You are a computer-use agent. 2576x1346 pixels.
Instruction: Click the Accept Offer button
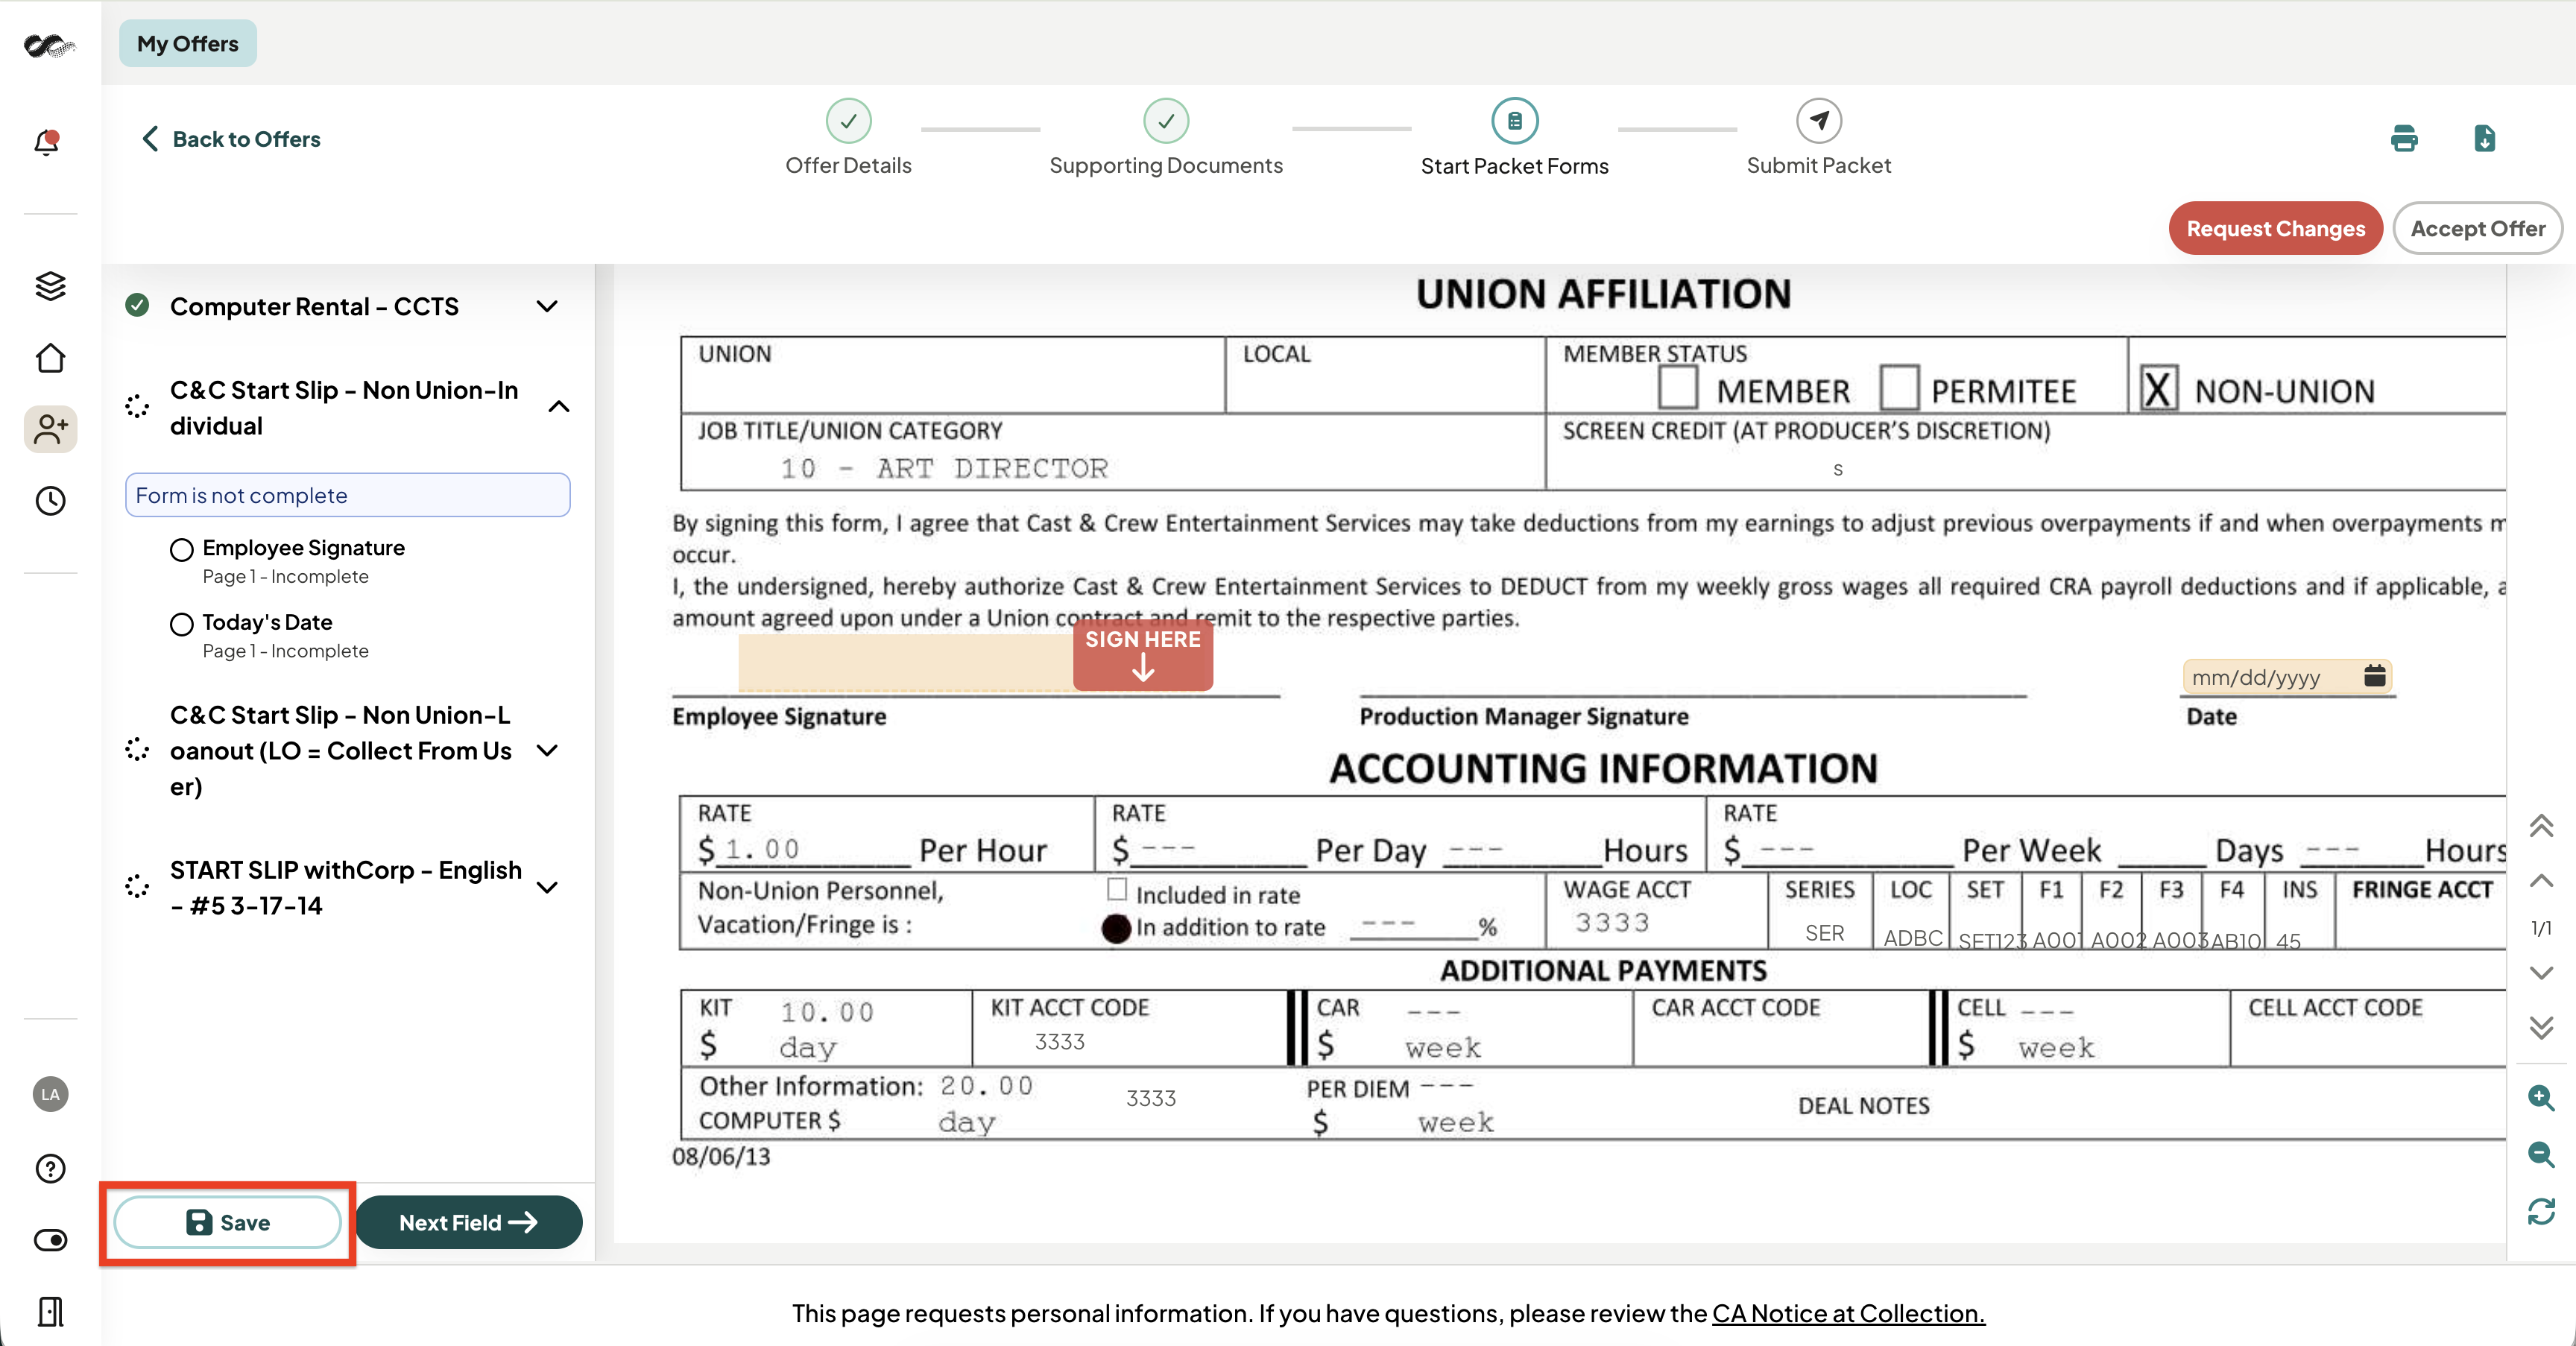pos(2477,228)
